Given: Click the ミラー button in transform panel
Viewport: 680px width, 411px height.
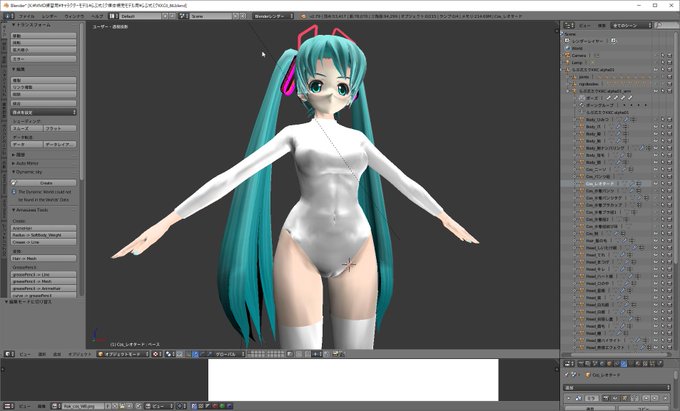Looking at the screenshot, I should (43, 59).
